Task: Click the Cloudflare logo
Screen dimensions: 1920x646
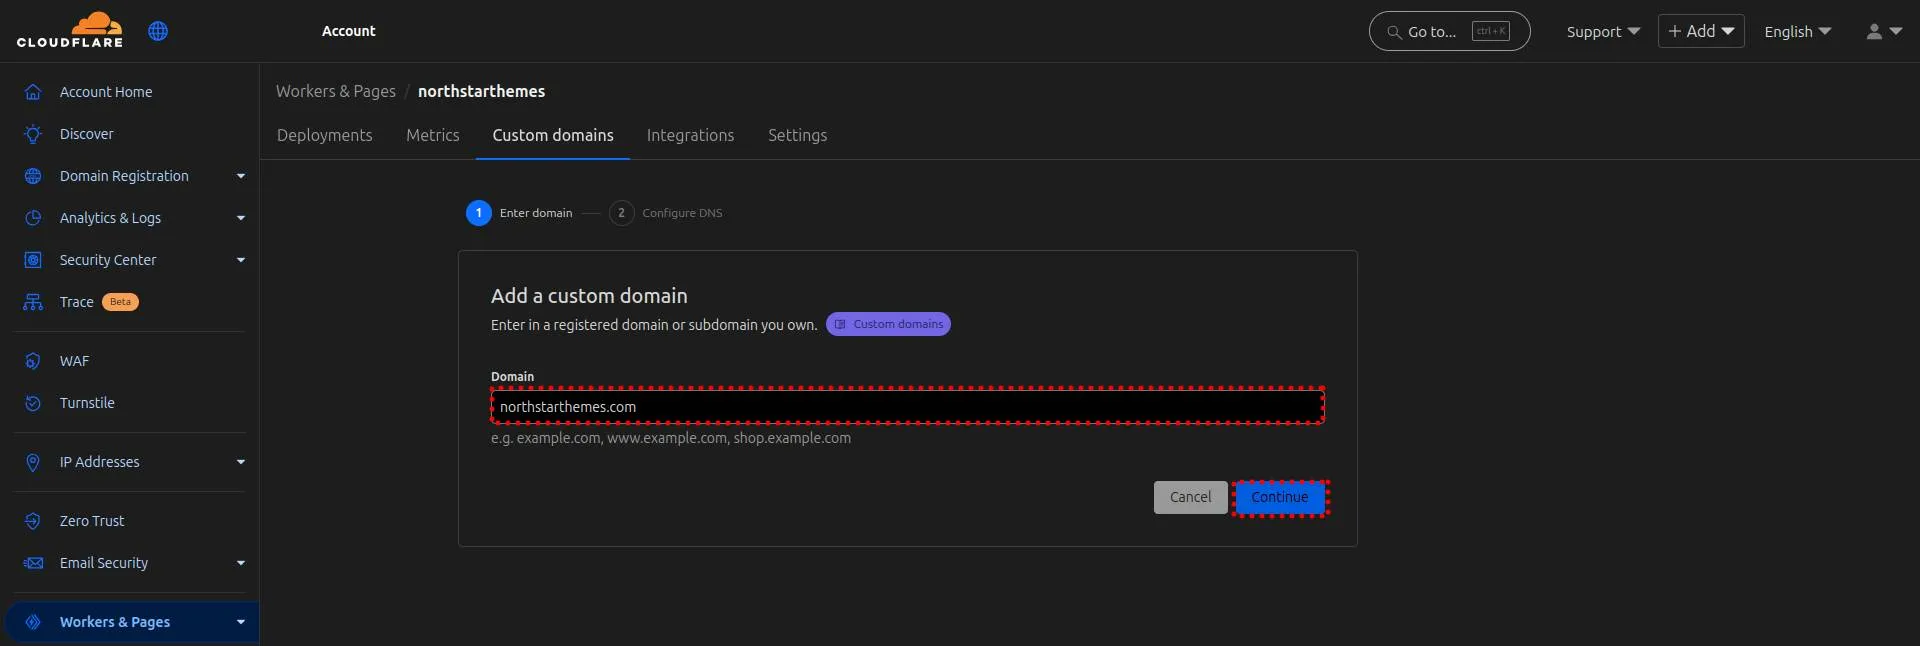Action: [x=70, y=30]
